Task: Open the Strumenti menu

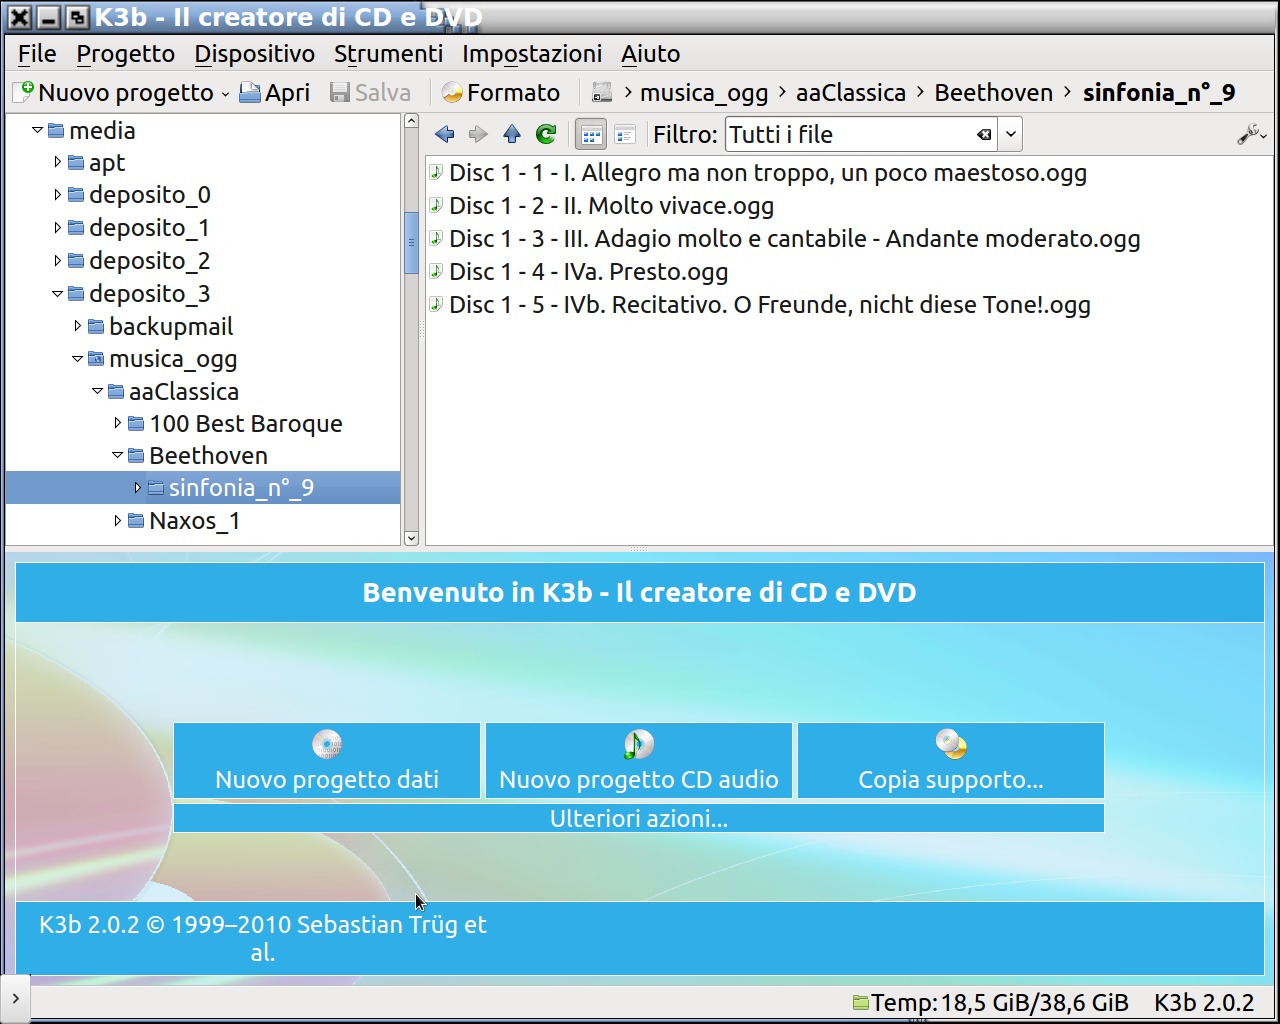Action: [x=388, y=53]
